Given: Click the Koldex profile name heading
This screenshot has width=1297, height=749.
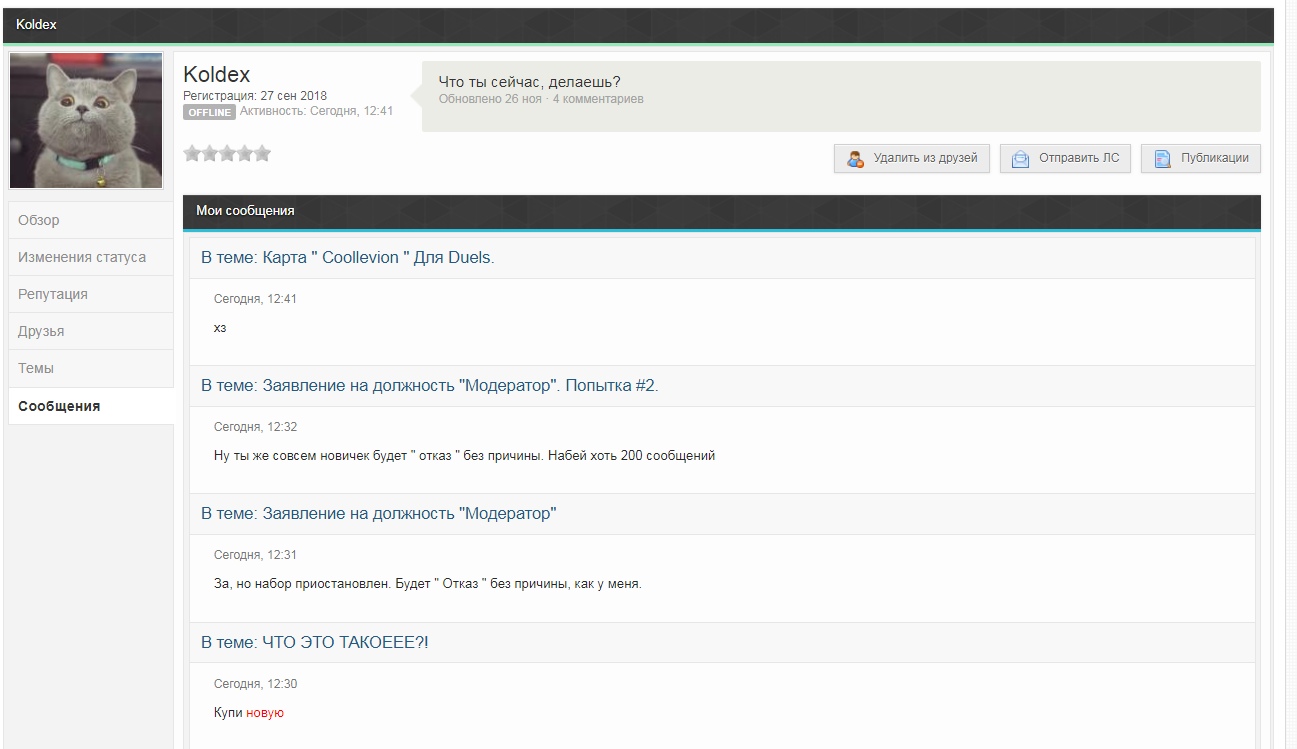Looking at the screenshot, I should (217, 74).
